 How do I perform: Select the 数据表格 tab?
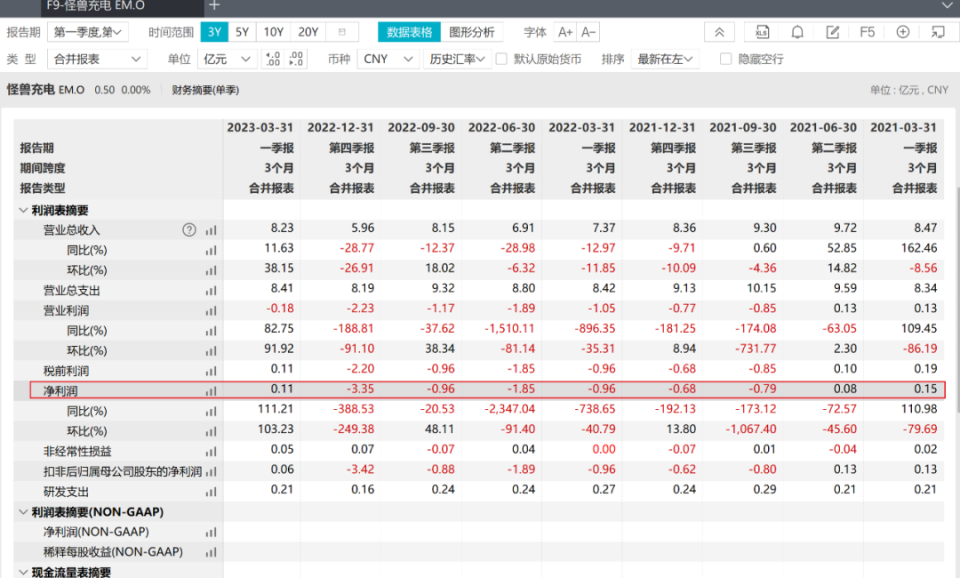coord(409,32)
